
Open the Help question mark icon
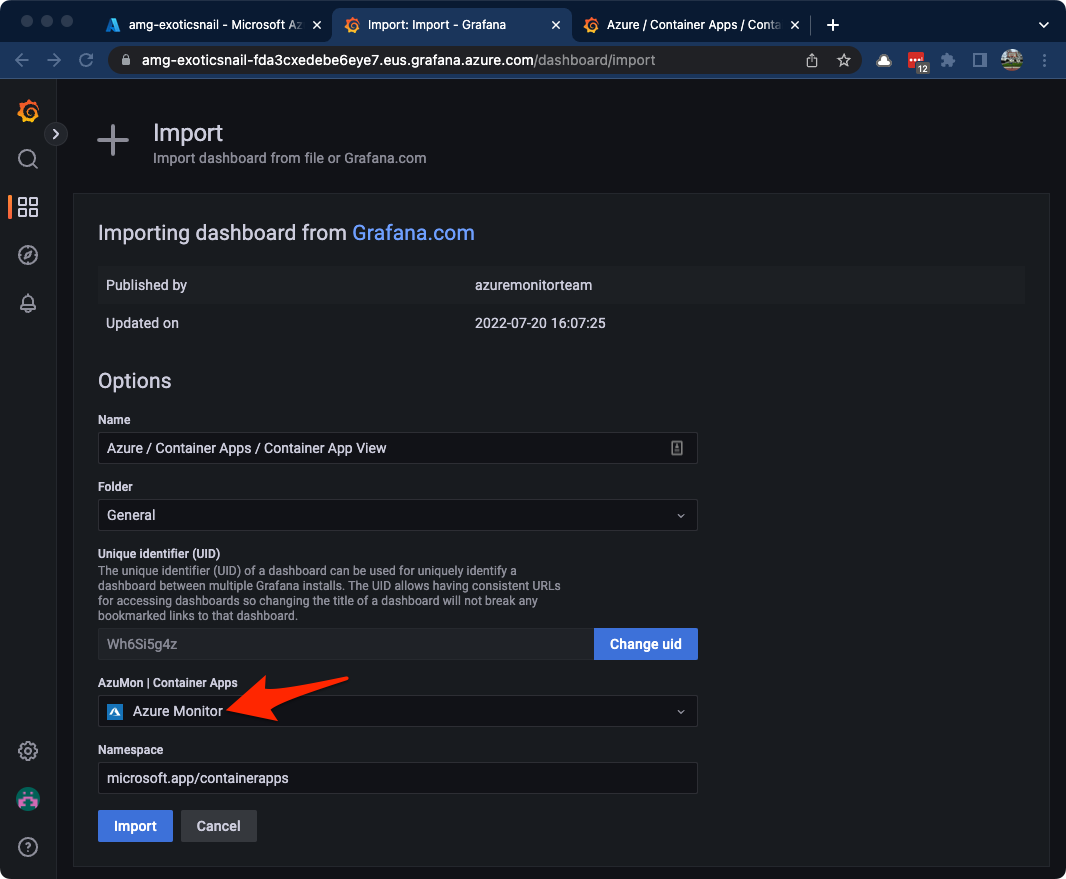28,847
